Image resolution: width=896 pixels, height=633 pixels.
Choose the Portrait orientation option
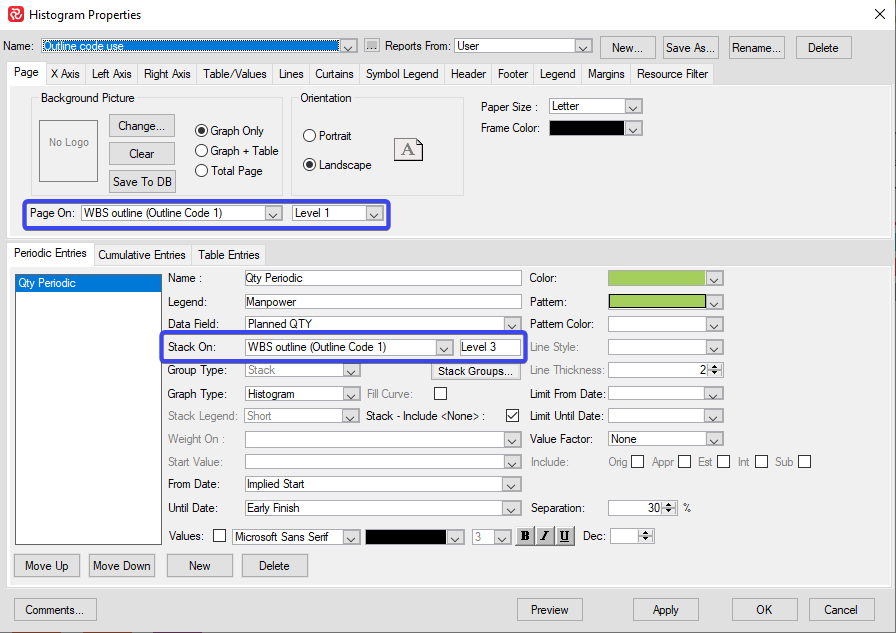[310, 136]
